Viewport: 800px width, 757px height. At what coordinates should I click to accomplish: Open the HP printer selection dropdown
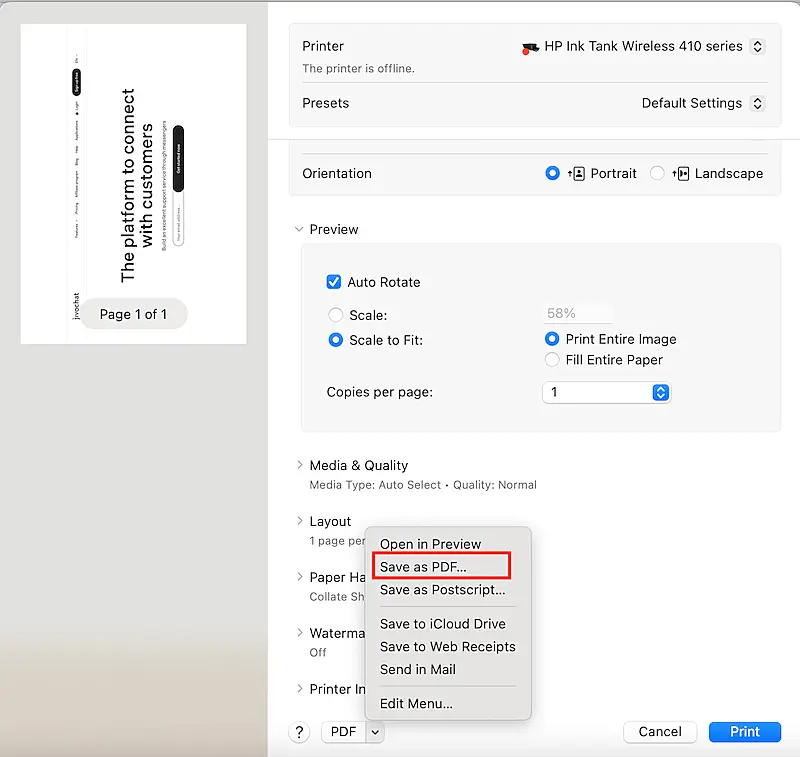tap(757, 46)
